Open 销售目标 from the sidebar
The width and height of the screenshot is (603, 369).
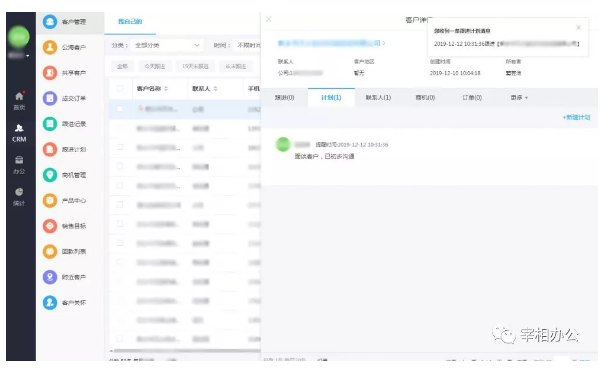pyautogui.click(x=65, y=226)
